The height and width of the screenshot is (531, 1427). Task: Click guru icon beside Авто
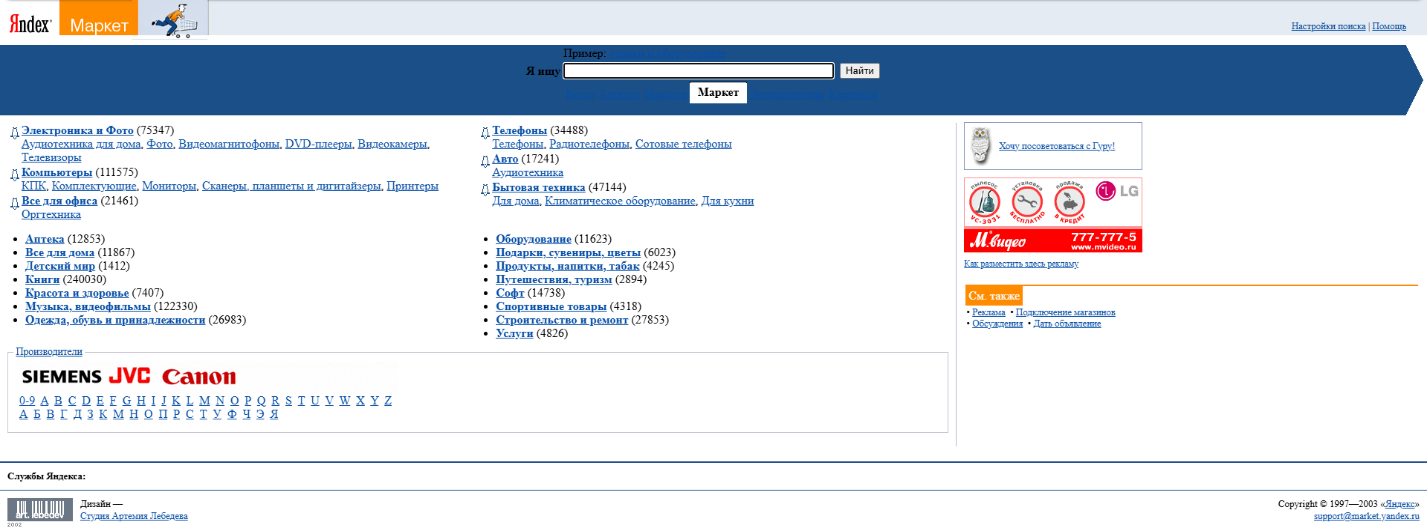pos(485,159)
